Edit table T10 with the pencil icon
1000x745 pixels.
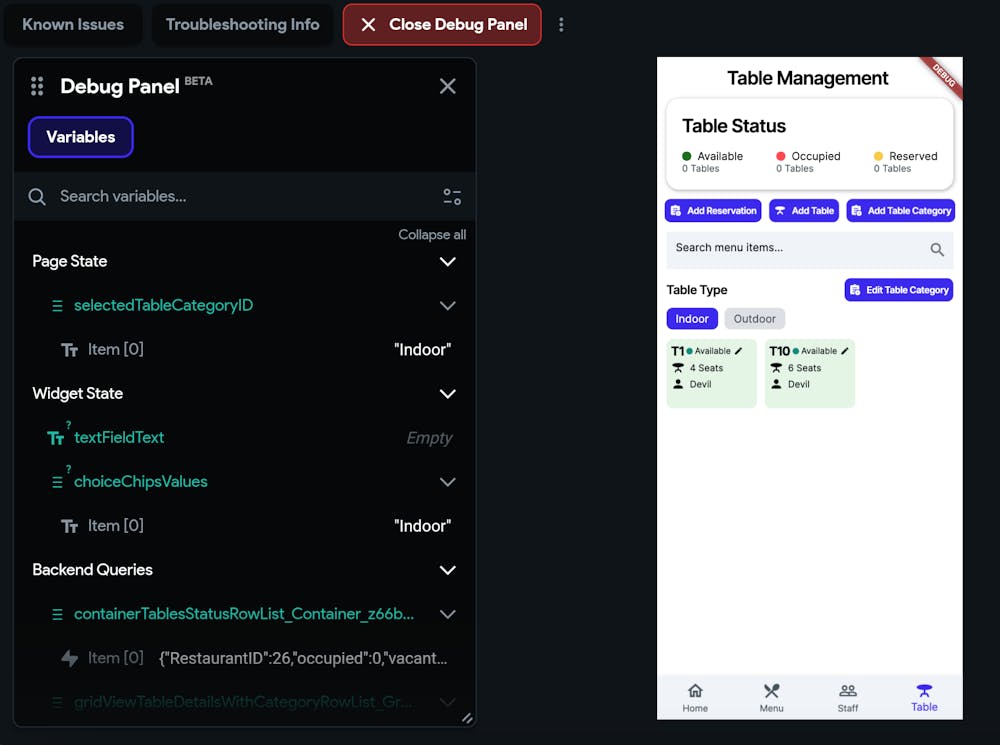(845, 351)
